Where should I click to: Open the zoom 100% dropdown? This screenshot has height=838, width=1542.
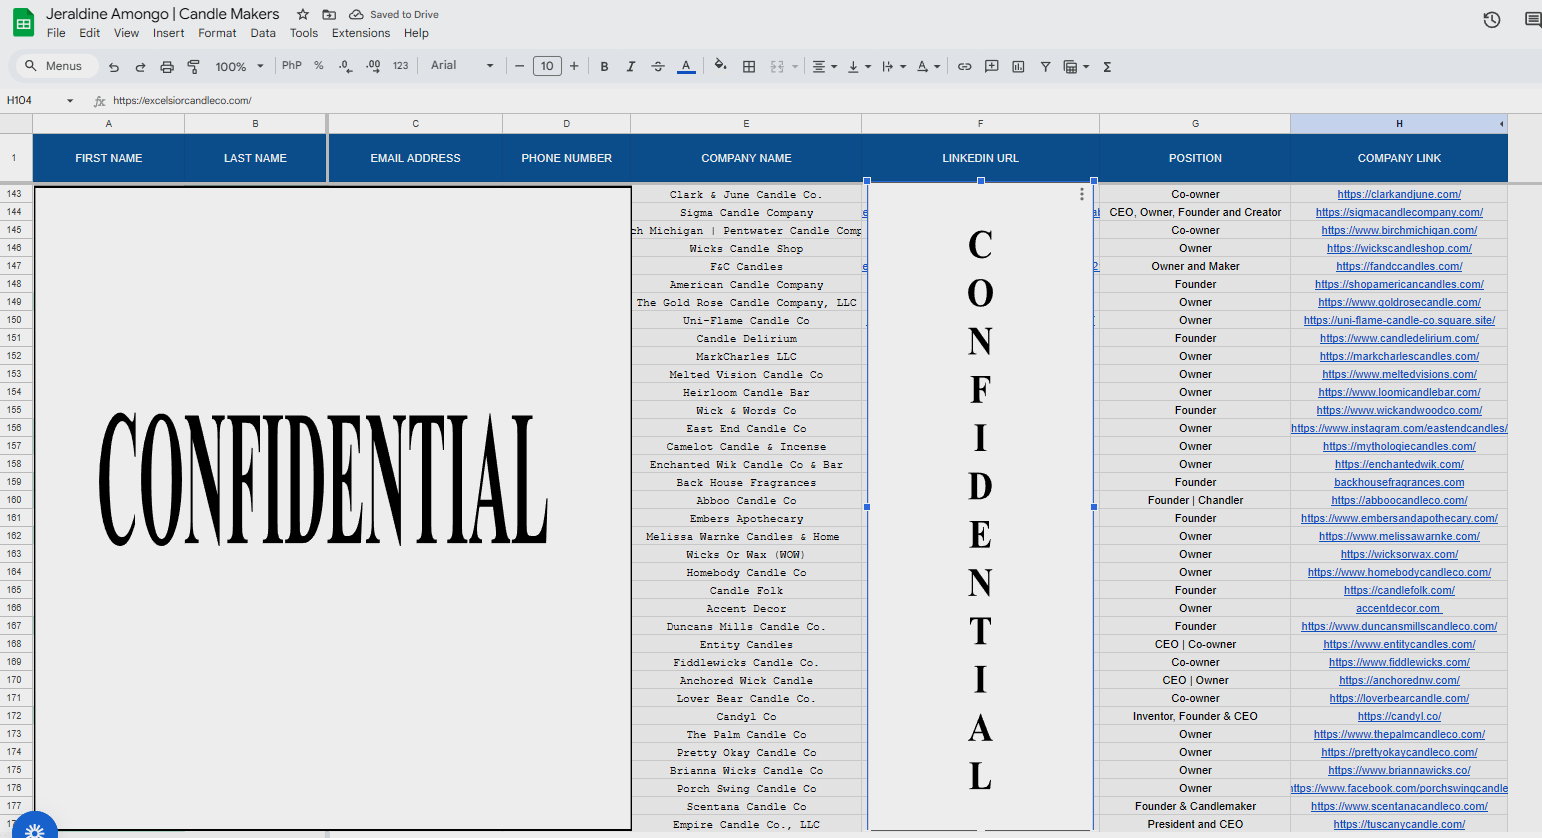(x=239, y=67)
